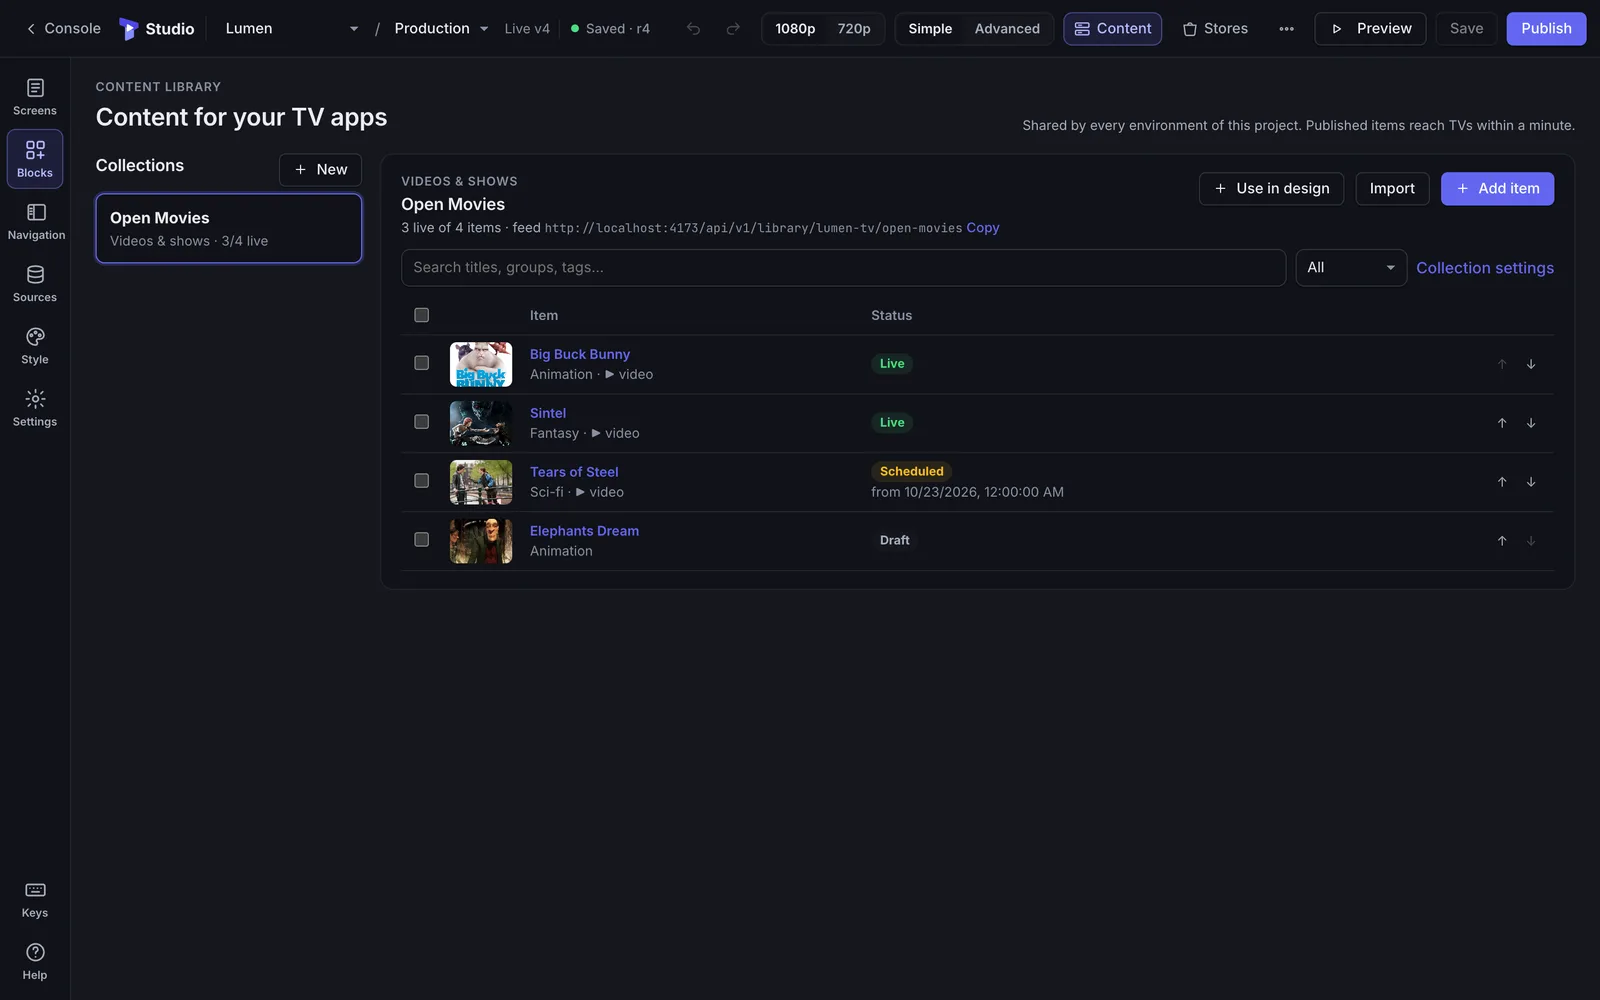Click the Import button

coord(1392,189)
